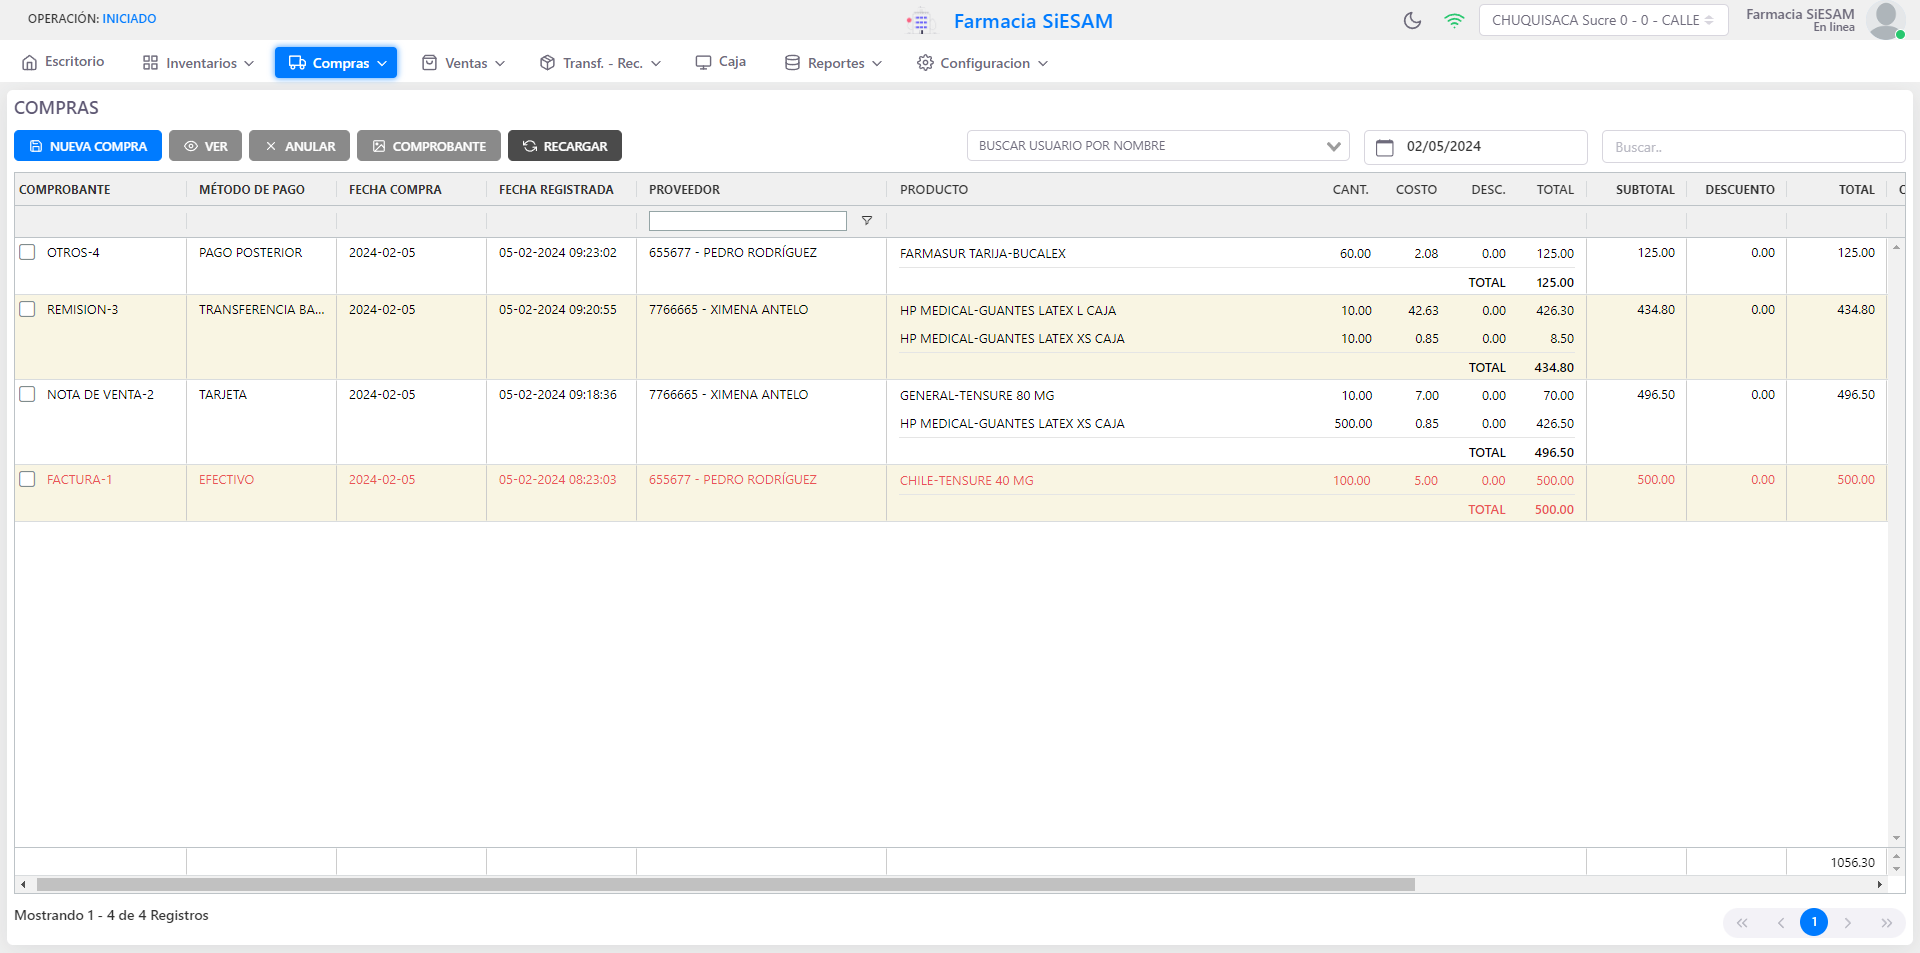Click page 1 pagination button
Viewport: 1920px width, 953px height.
(1814, 923)
